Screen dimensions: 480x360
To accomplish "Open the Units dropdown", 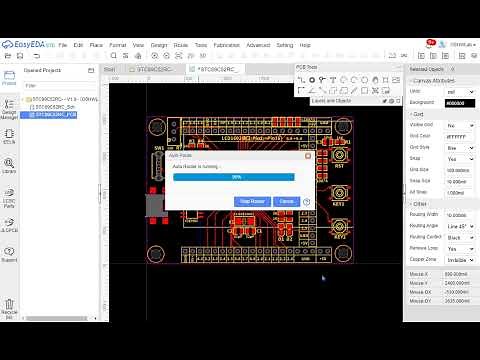I will click(x=460, y=92).
